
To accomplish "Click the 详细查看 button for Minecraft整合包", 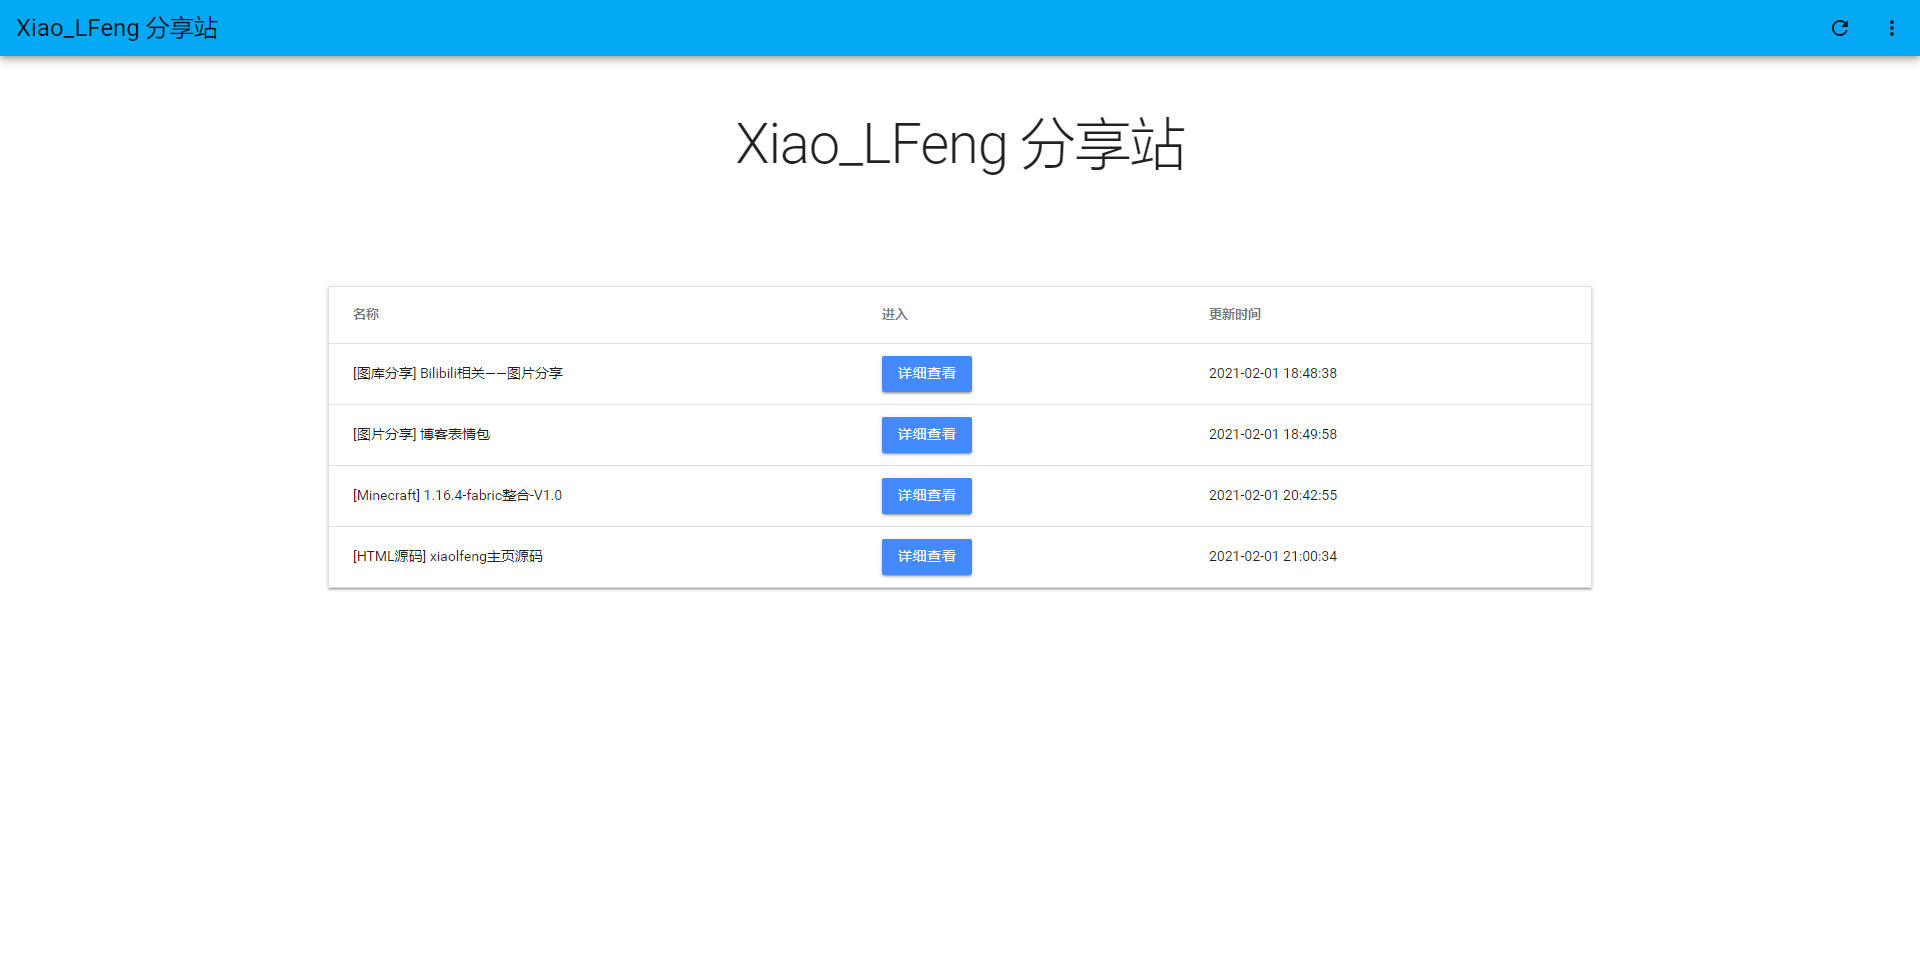I will (926, 495).
